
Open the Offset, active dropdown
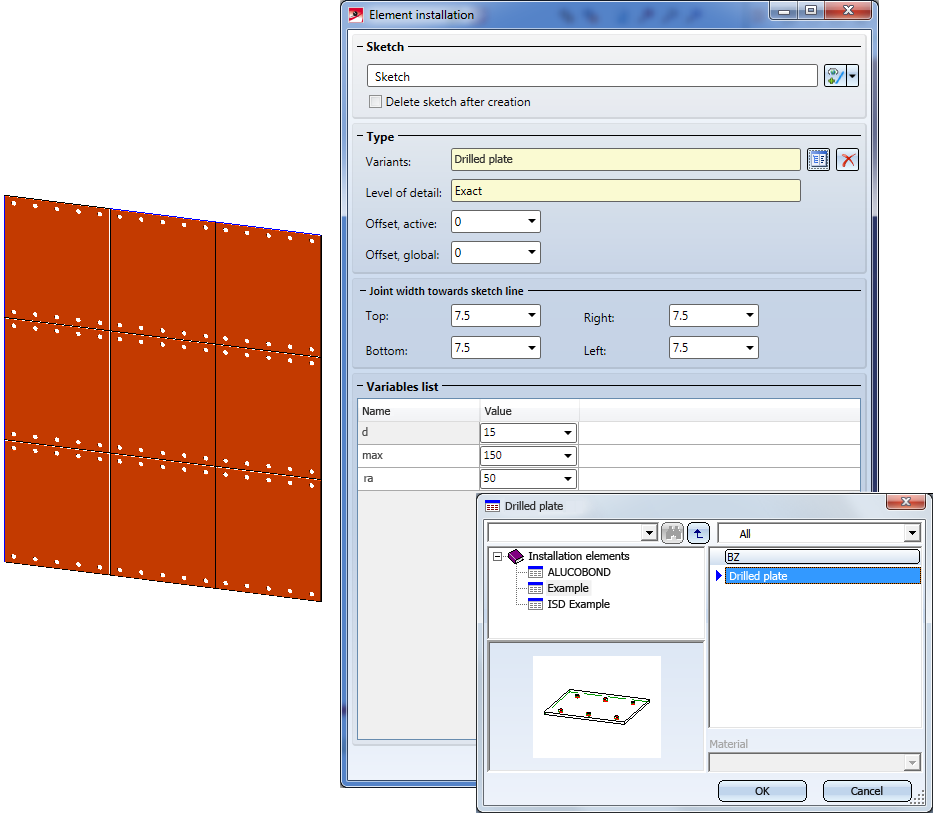tap(532, 222)
